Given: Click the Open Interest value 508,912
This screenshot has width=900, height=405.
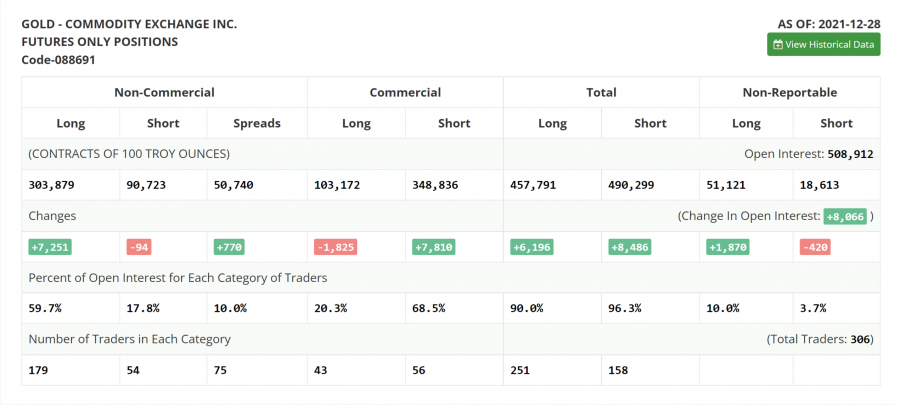Looking at the screenshot, I should 851,154.
